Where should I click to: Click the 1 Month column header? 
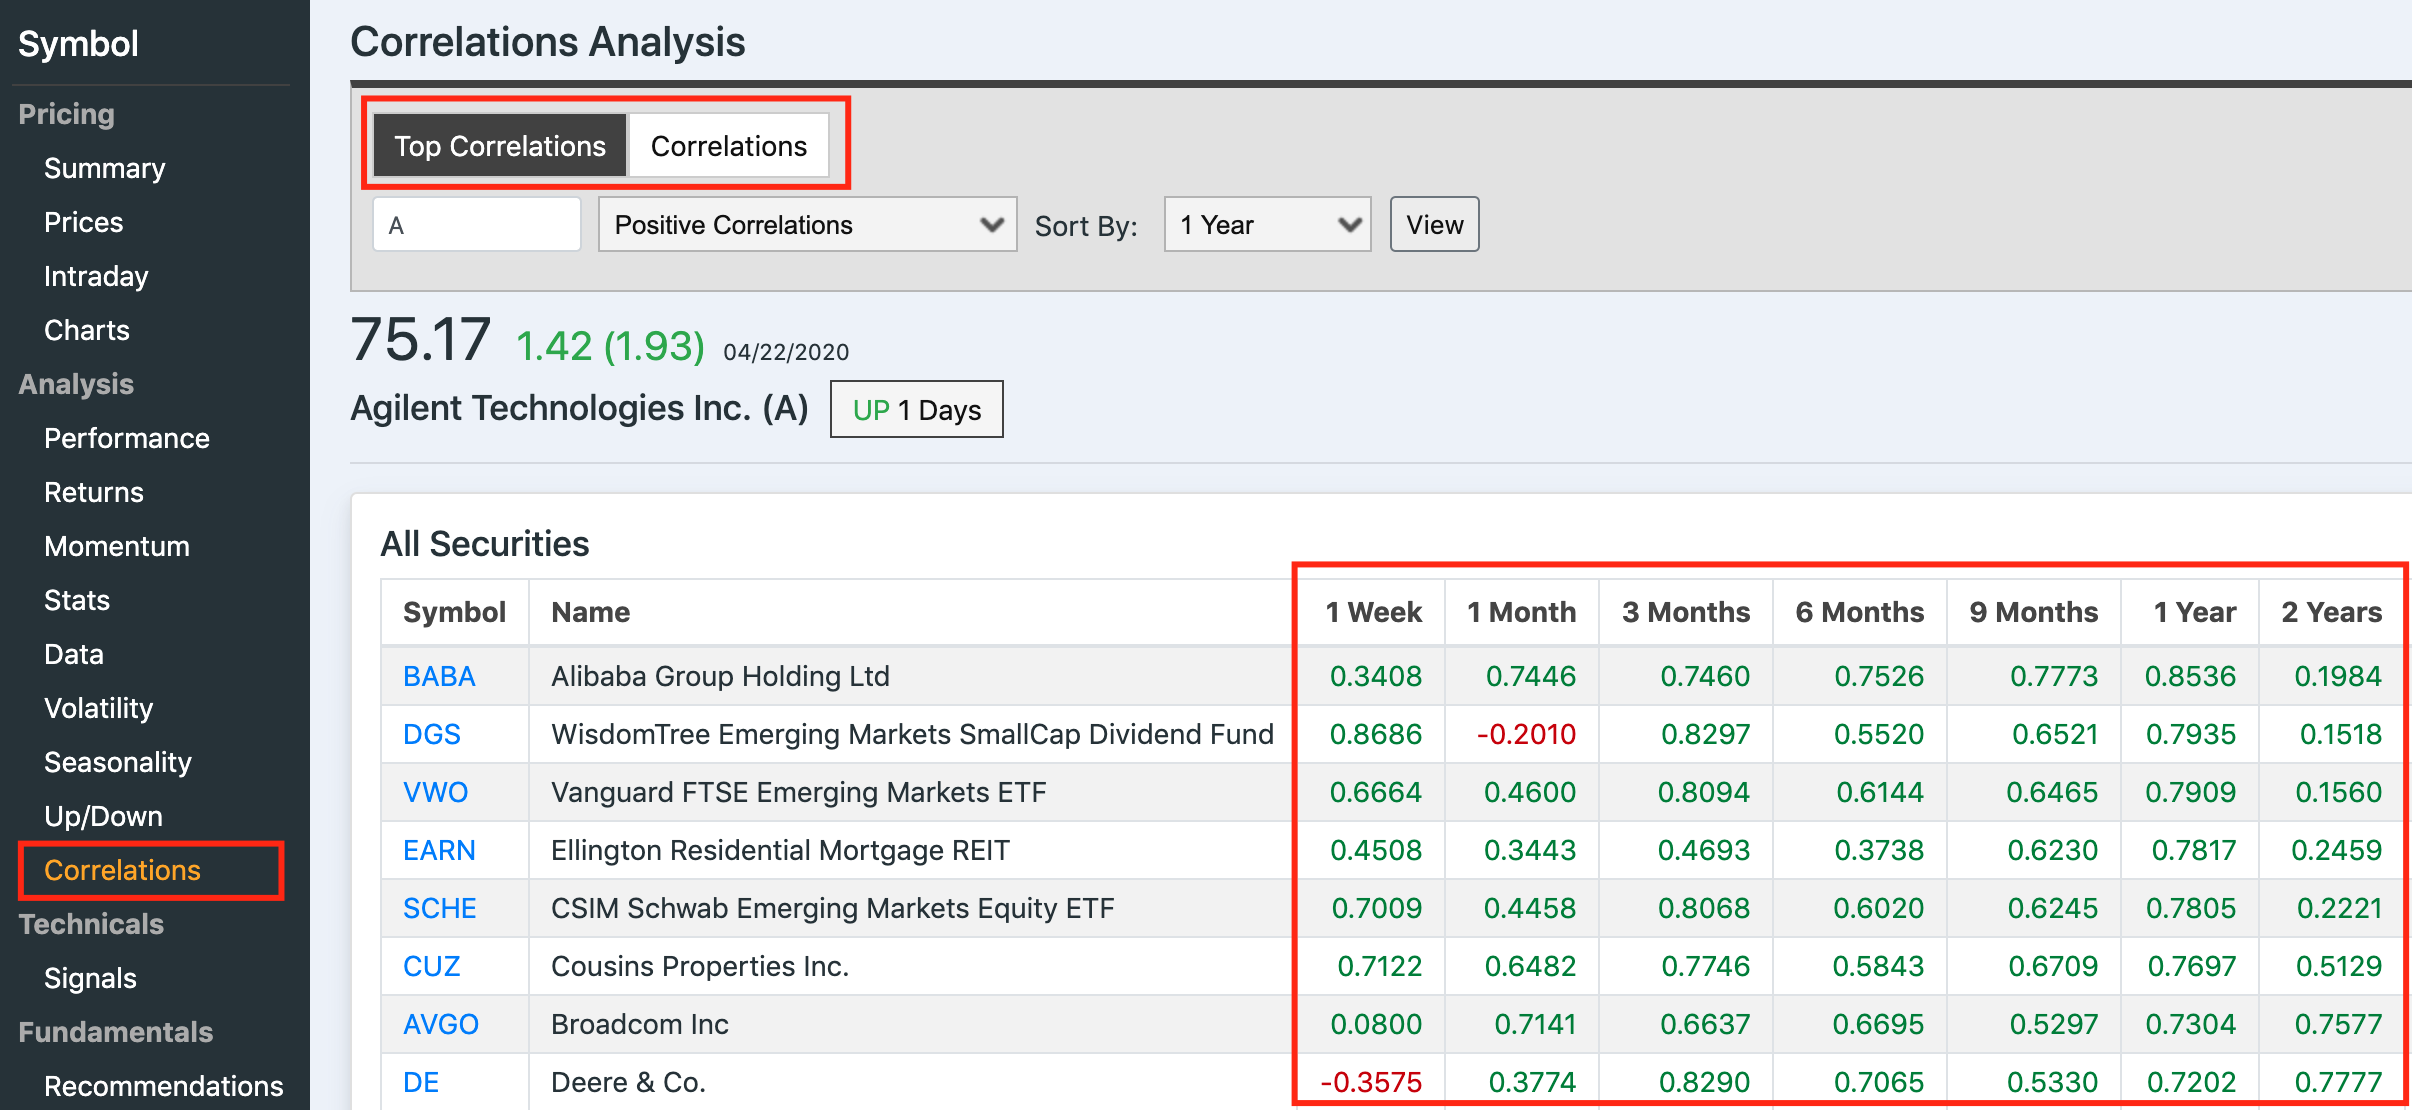pos(1522,612)
